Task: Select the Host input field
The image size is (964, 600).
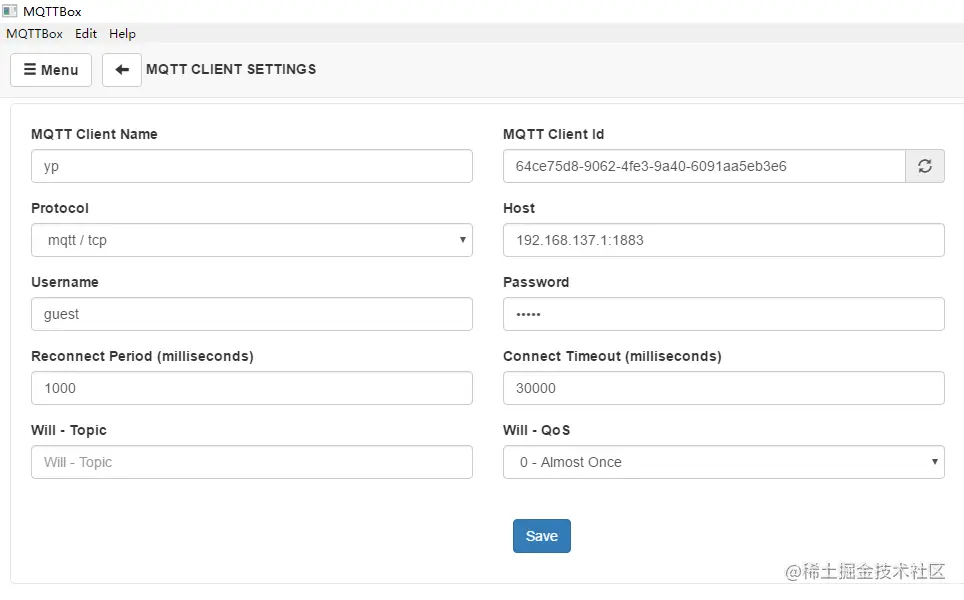Action: [723, 240]
